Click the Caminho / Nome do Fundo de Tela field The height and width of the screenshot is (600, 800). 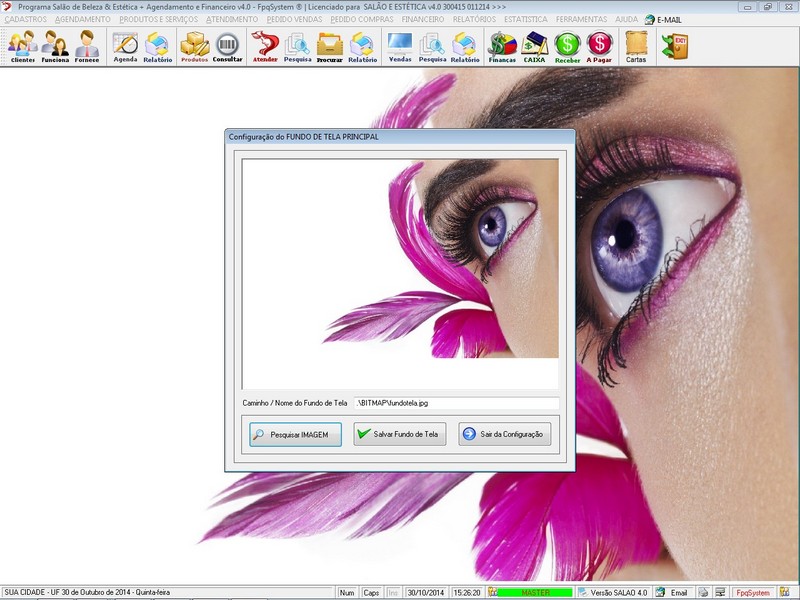click(457, 403)
